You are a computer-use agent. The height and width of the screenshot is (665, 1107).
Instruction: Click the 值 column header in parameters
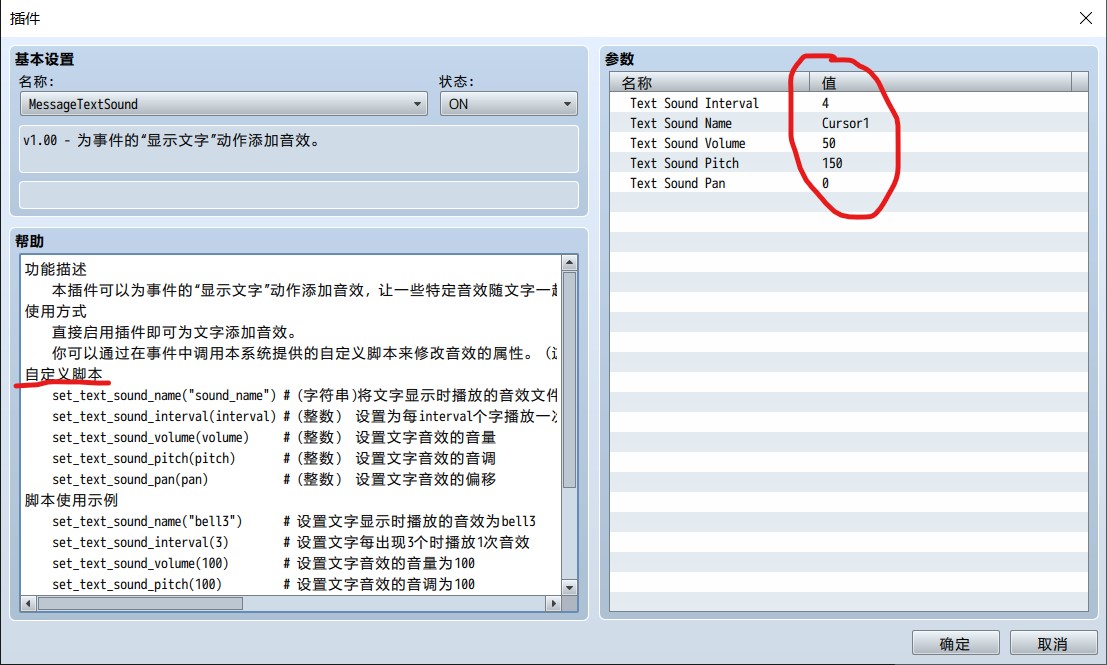940,83
